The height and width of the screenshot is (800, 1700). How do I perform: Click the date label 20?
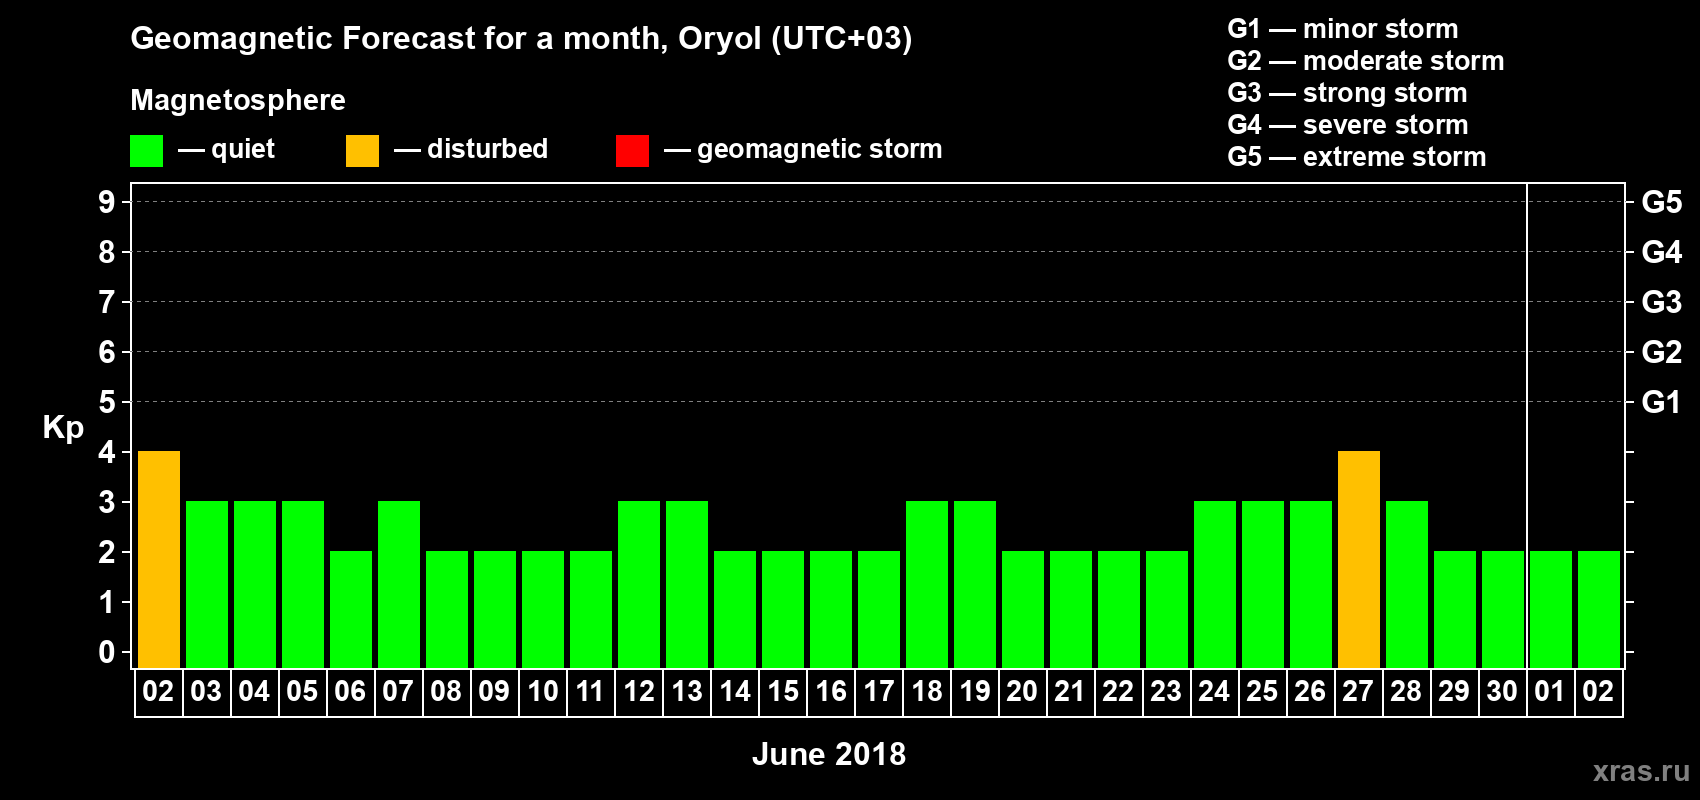point(1022,691)
